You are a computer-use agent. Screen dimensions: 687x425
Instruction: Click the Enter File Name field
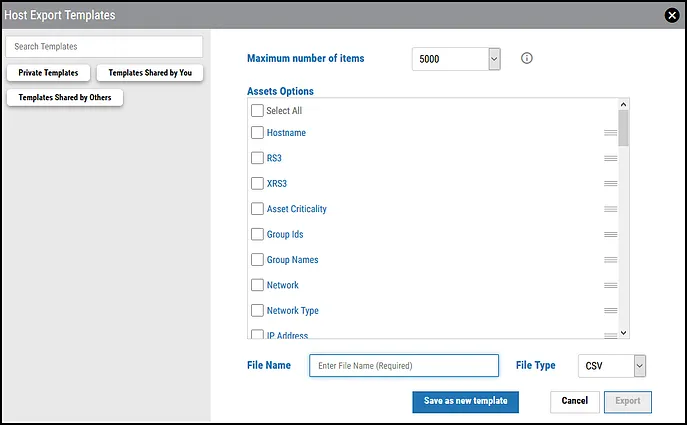404,366
